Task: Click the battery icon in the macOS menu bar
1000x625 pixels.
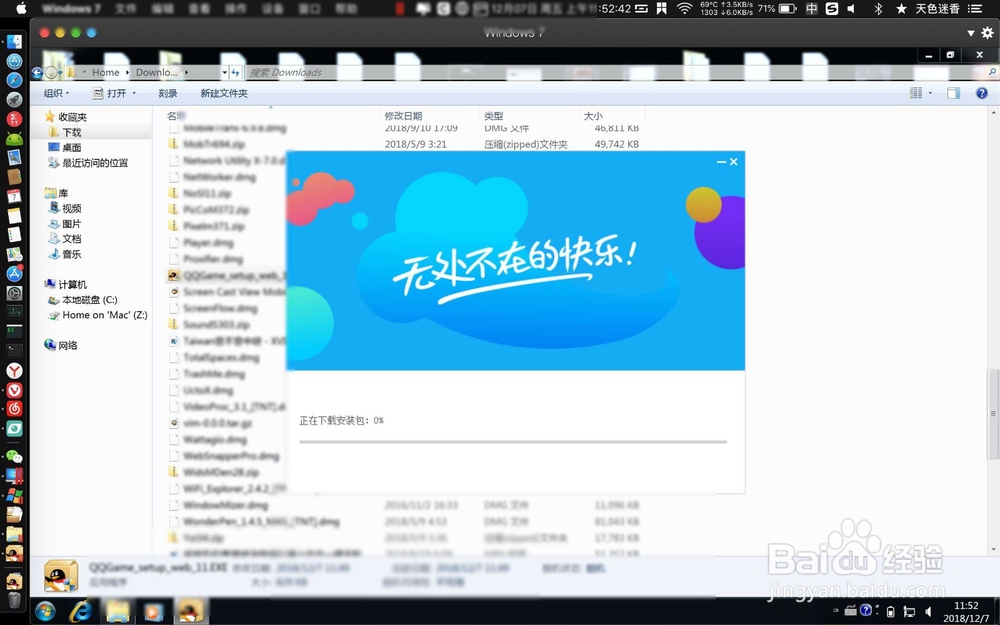Action: (x=788, y=8)
